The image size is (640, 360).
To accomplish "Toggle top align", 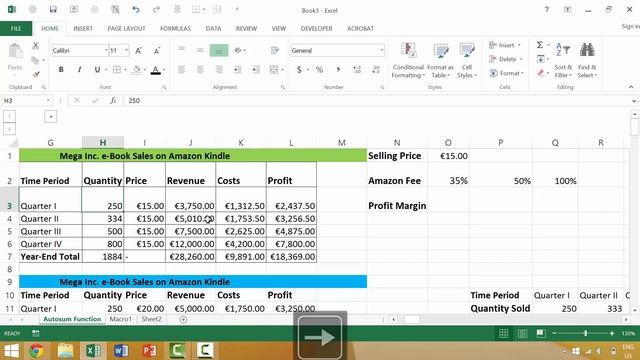I will click(181, 49).
